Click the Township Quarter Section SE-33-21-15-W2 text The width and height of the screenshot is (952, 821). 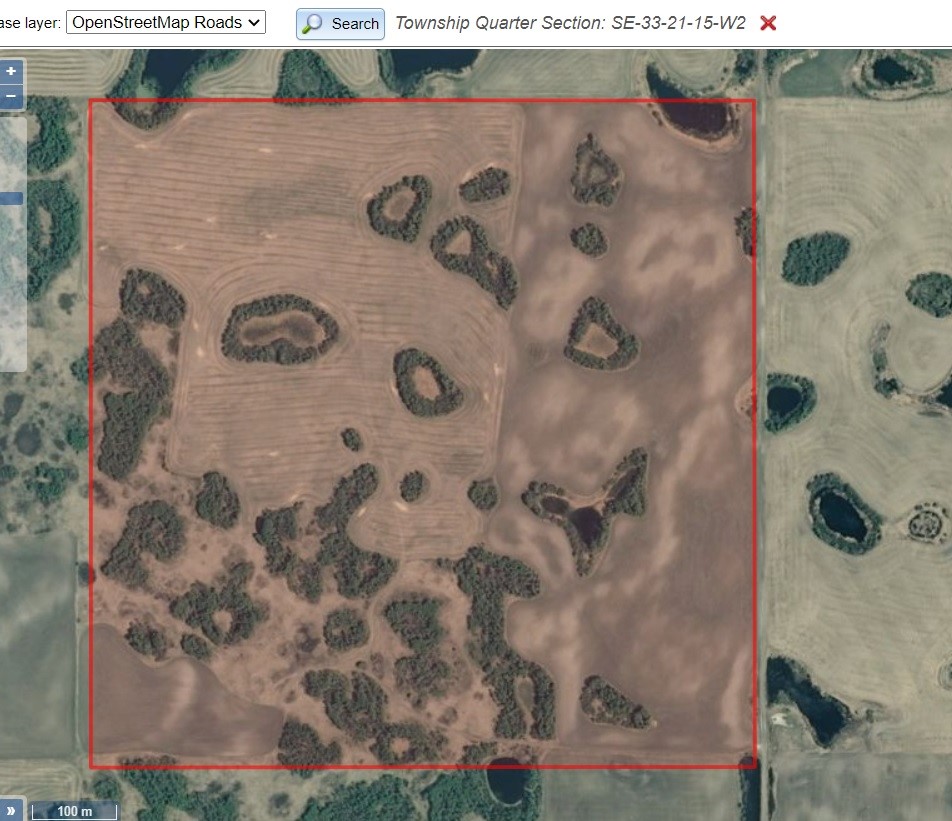(570, 23)
